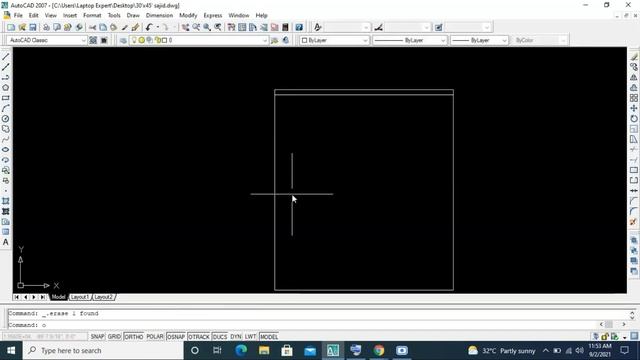The image size is (640, 360).
Task: Click the Save icon in Standard toolbar
Action: [x=33, y=27]
